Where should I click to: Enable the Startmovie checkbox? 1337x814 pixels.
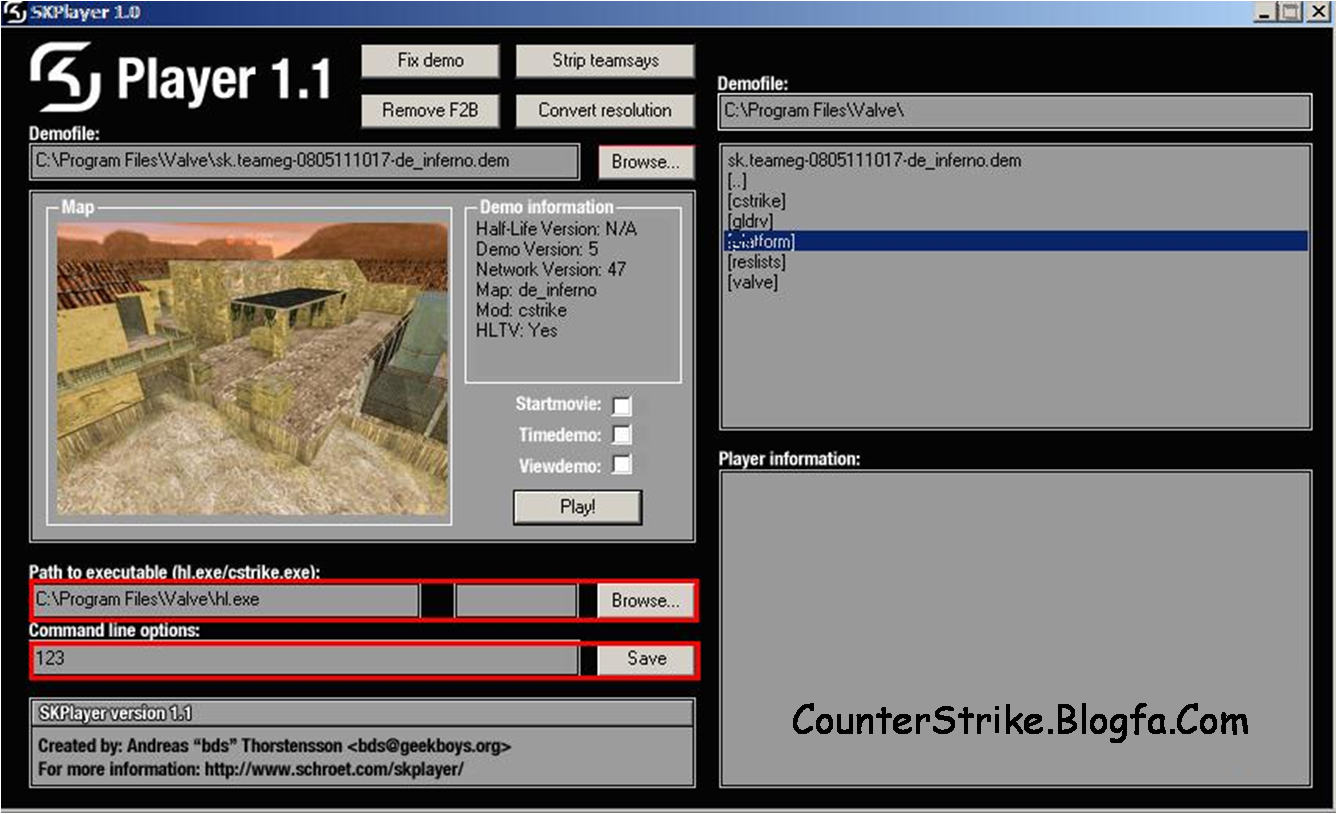tap(622, 405)
